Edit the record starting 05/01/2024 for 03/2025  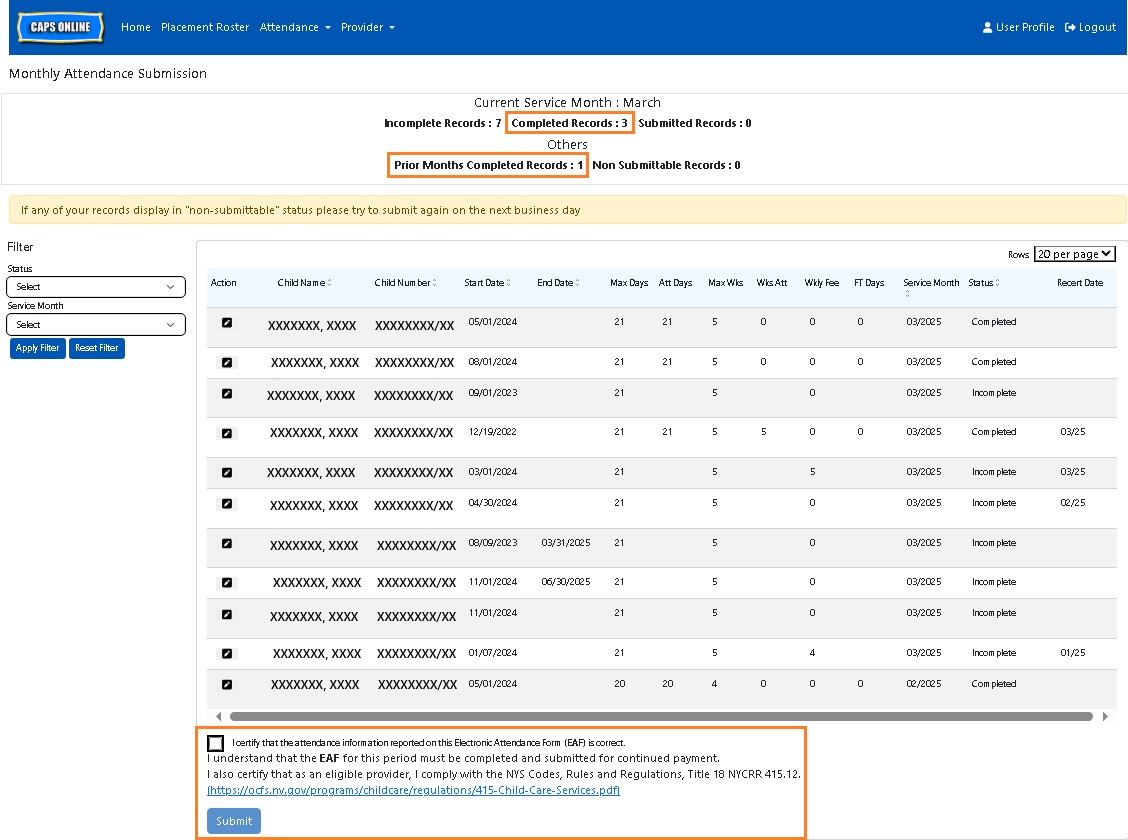coord(227,322)
